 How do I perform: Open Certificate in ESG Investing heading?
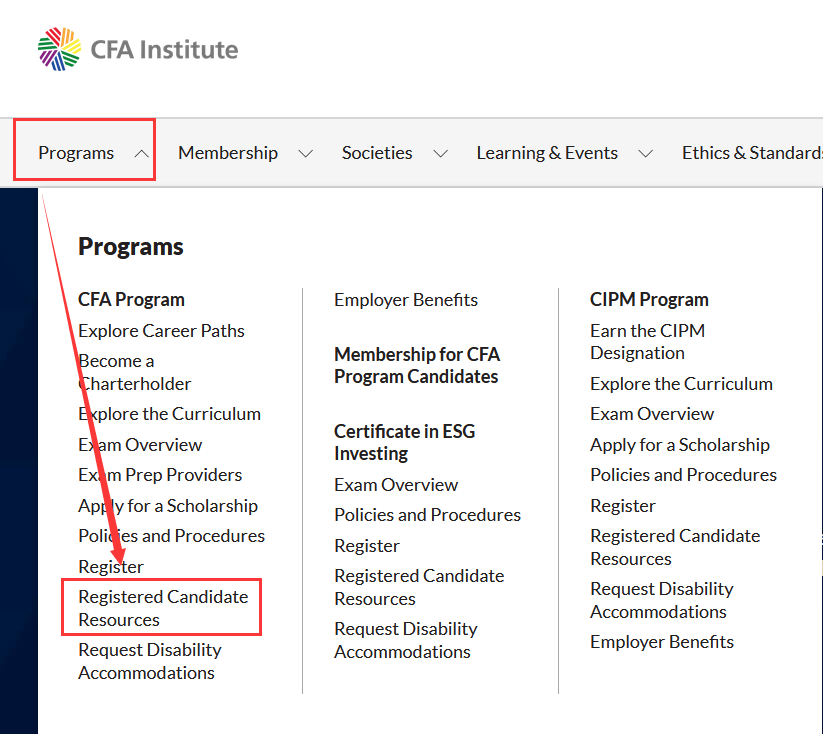405,442
